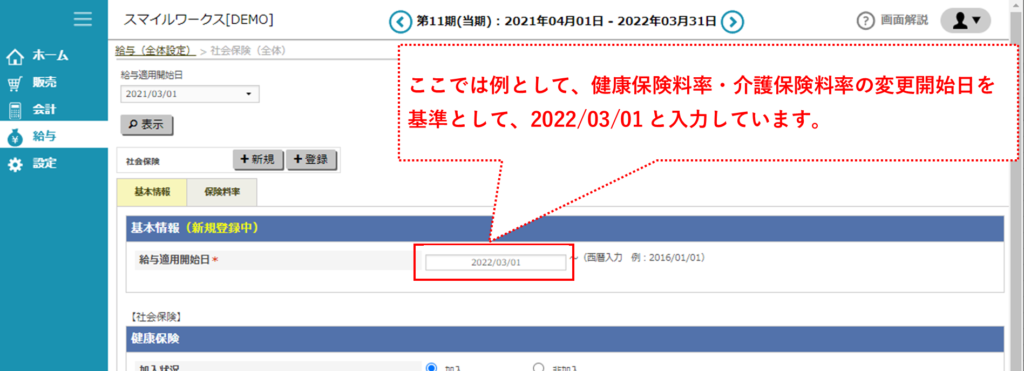Screen dimensions: 1024x371
Task: Click the 表示 search button
Action: coord(147,125)
